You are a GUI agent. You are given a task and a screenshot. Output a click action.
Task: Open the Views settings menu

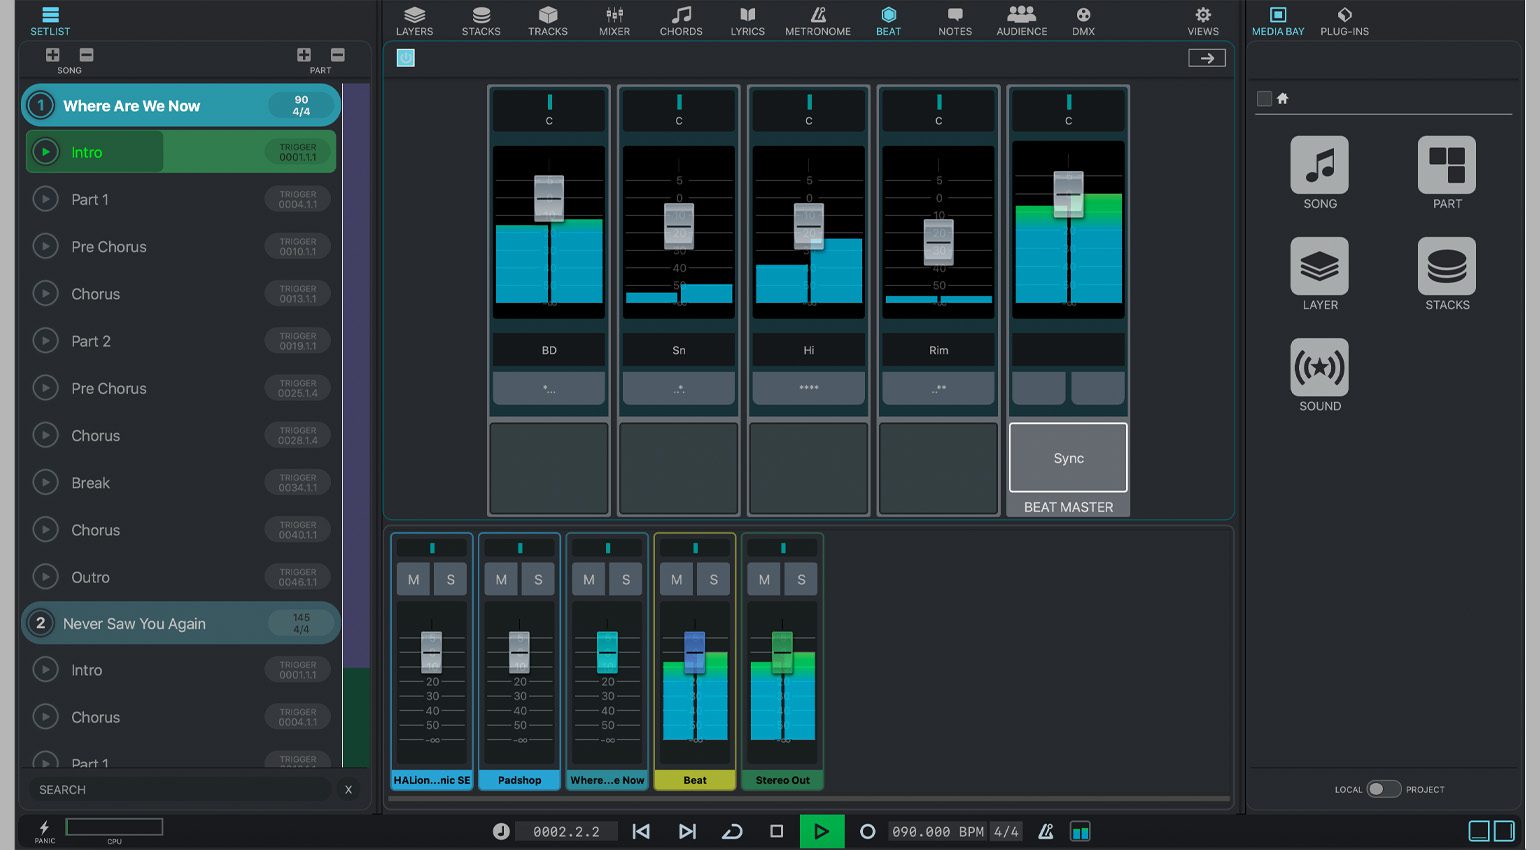click(1203, 20)
